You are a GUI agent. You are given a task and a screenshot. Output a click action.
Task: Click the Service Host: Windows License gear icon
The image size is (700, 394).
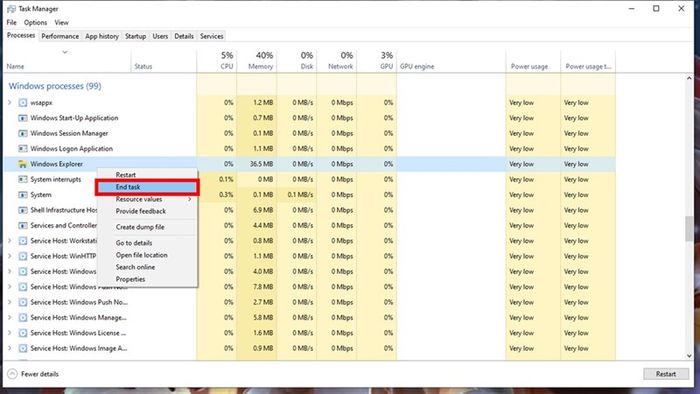(23, 333)
